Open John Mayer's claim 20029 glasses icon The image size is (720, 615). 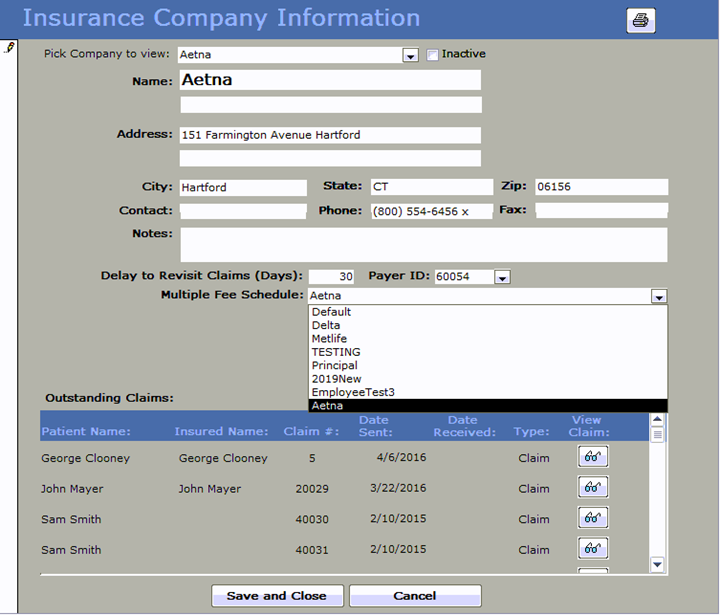[x=593, y=488]
